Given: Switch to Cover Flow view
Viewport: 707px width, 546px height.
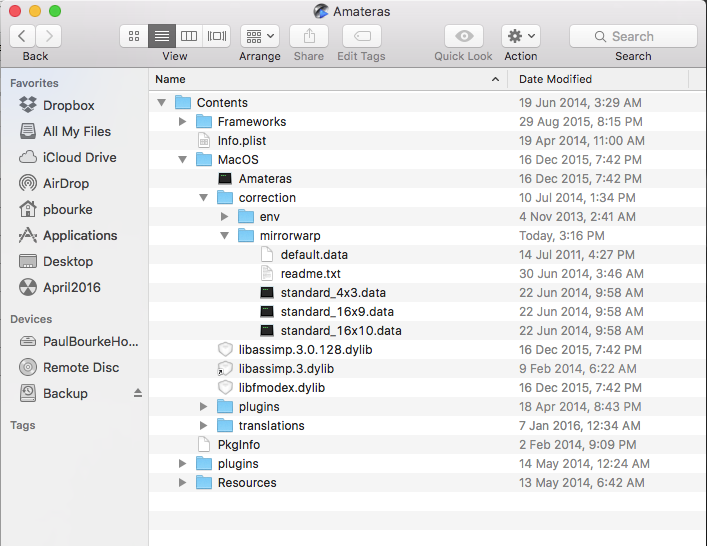Looking at the screenshot, I should [217, 36].
